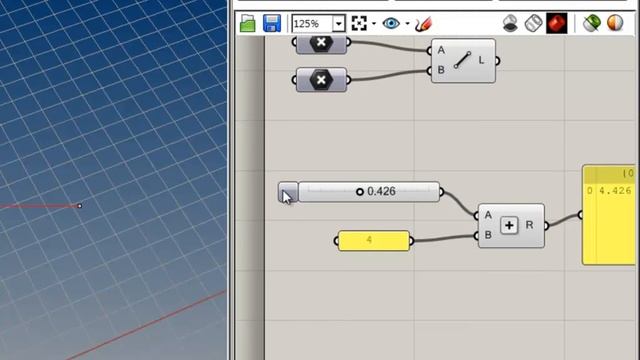Image resolution: width=640 pixels, height=360 pixels.
Task: Click the Line component A input
Action: (441, 51)
